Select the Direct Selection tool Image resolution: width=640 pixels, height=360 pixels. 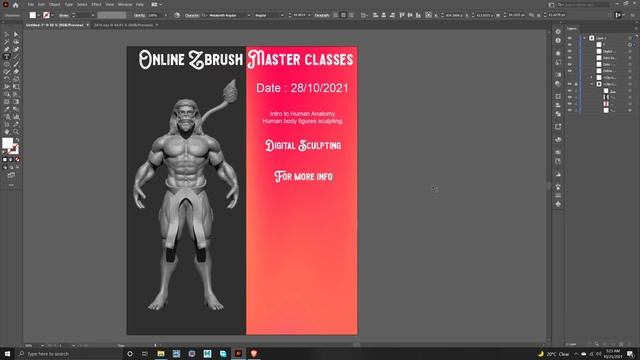point(16,35)
